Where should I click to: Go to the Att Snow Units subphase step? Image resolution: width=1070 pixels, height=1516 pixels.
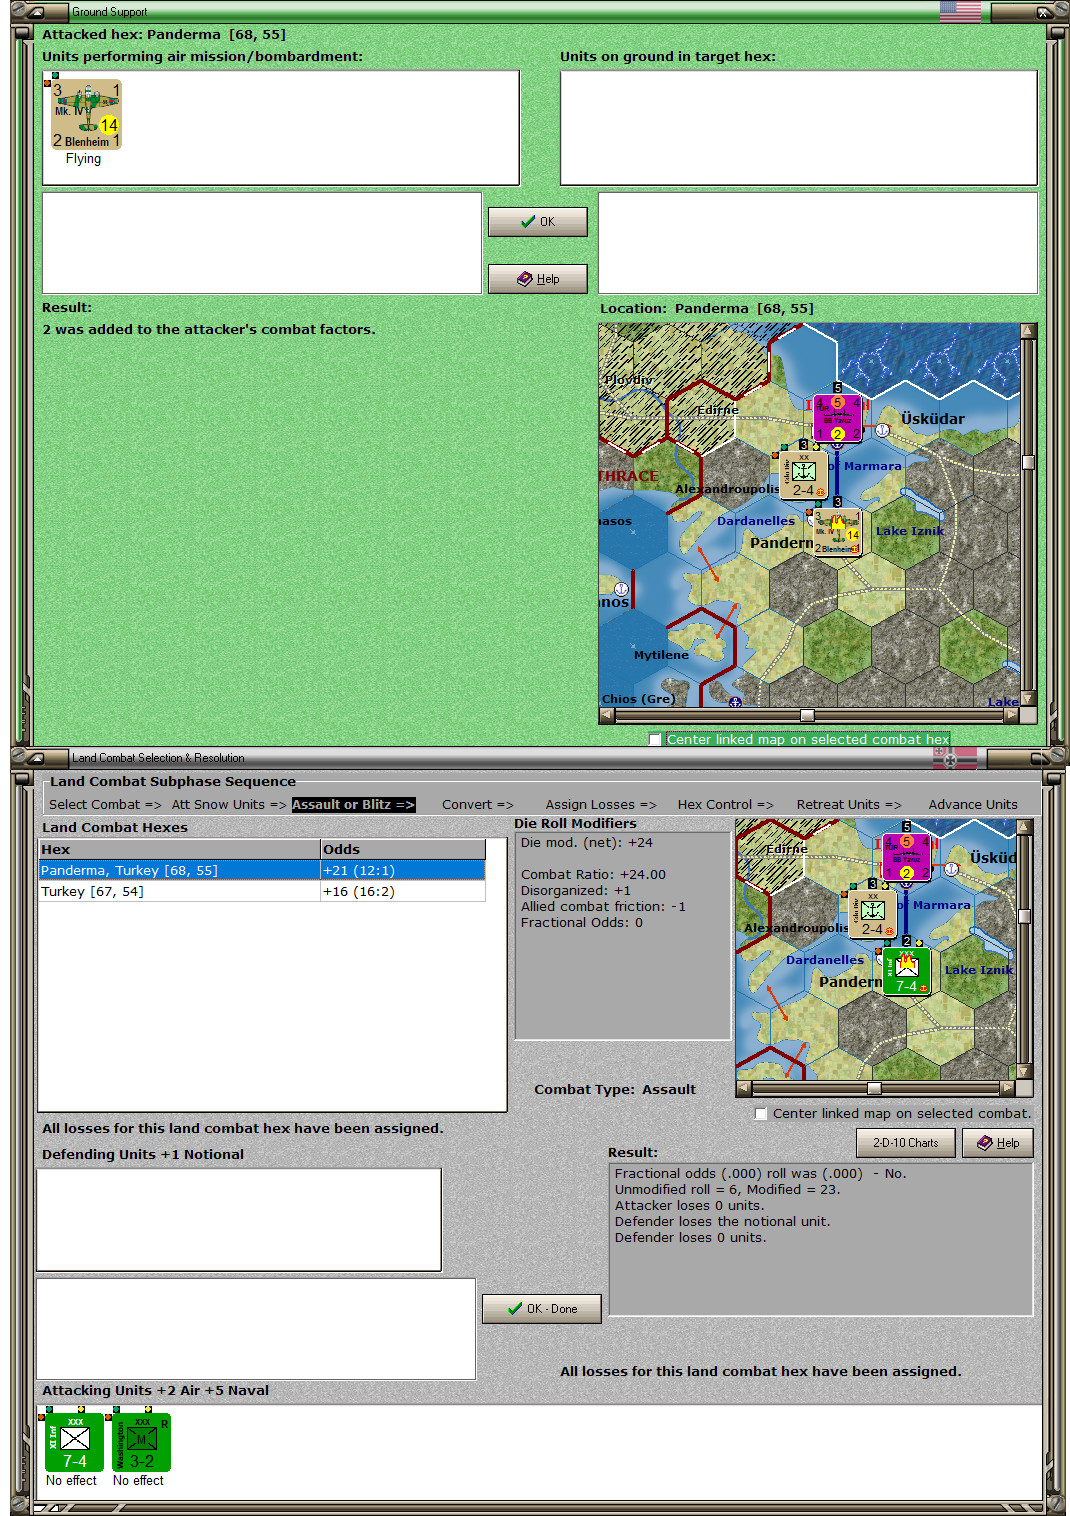[x=229, y=805]
